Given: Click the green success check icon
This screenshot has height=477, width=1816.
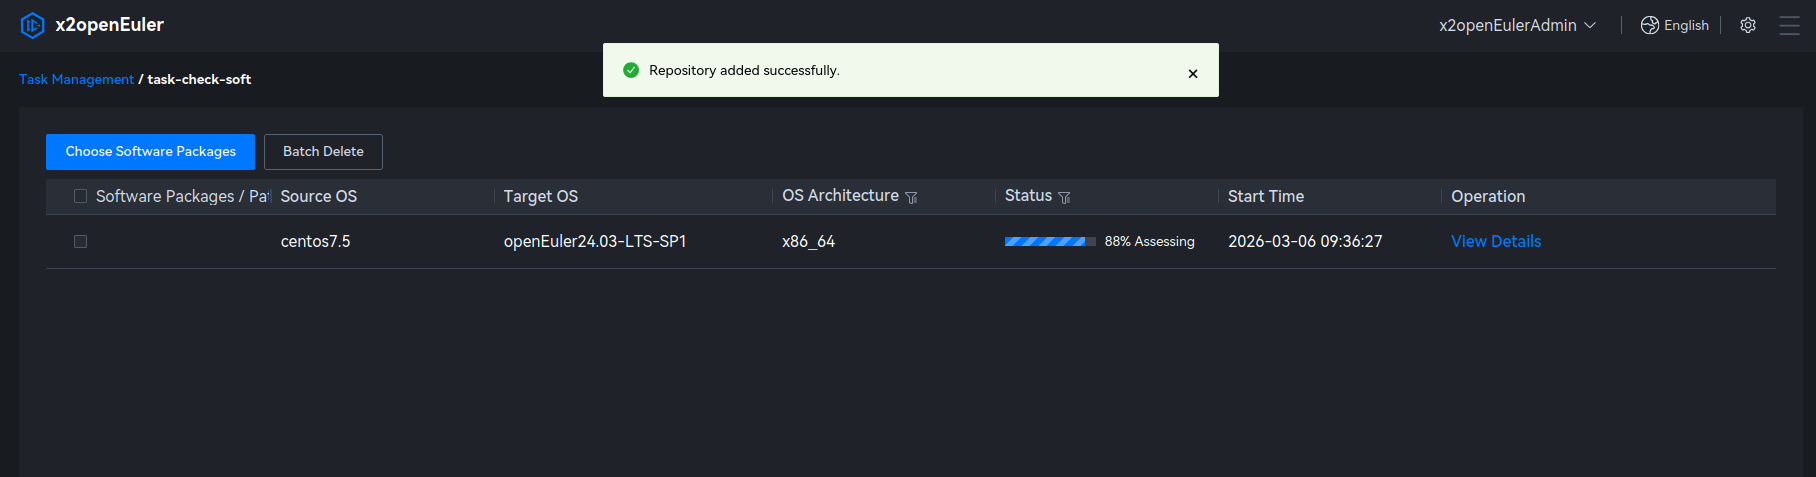Looking at the screenshot, I should point(631,70).
